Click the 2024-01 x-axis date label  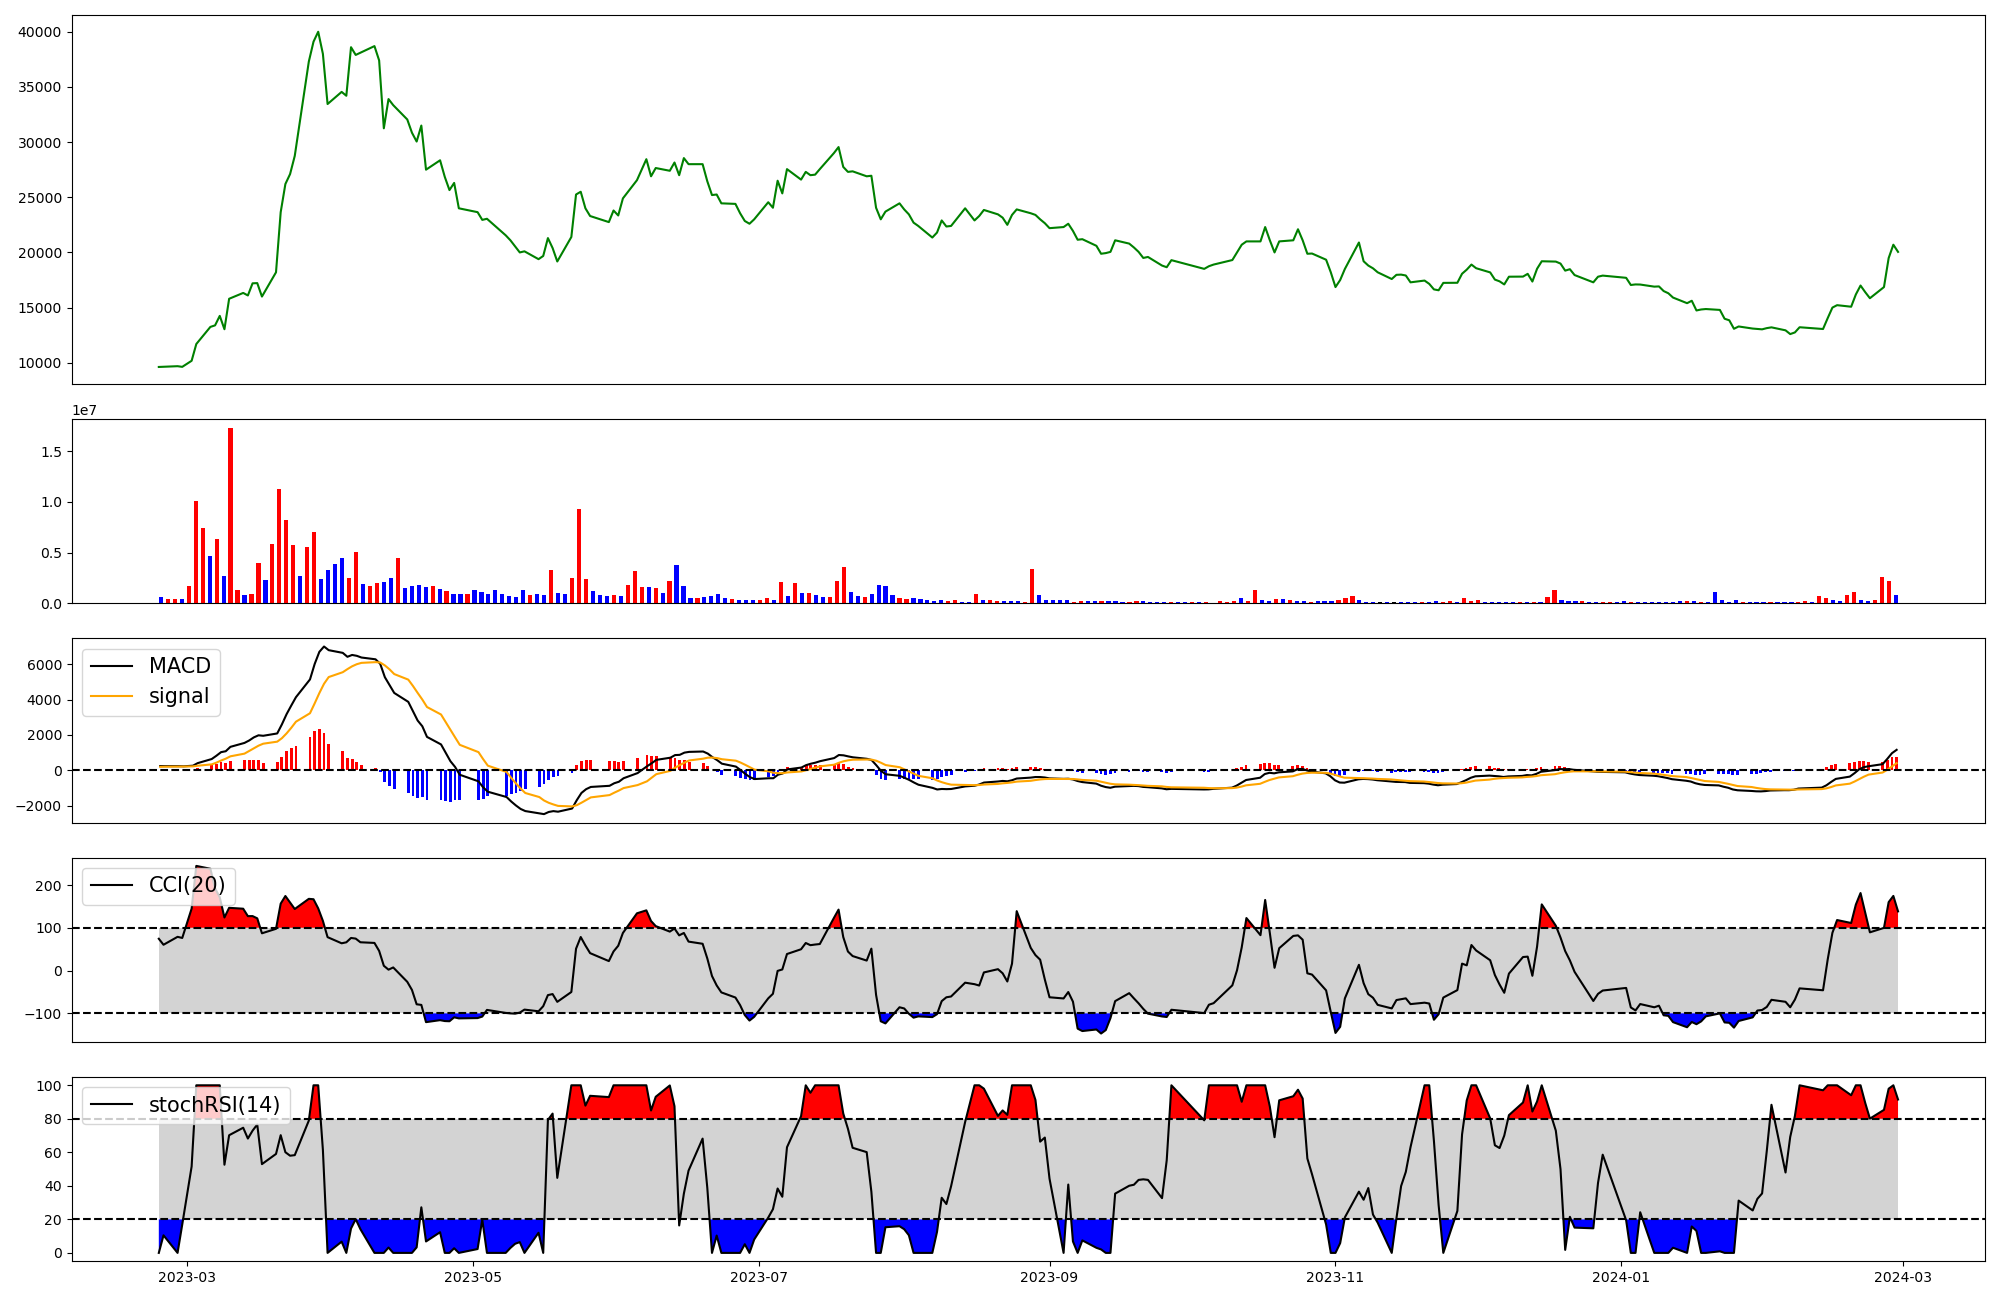[1621, 1277]
